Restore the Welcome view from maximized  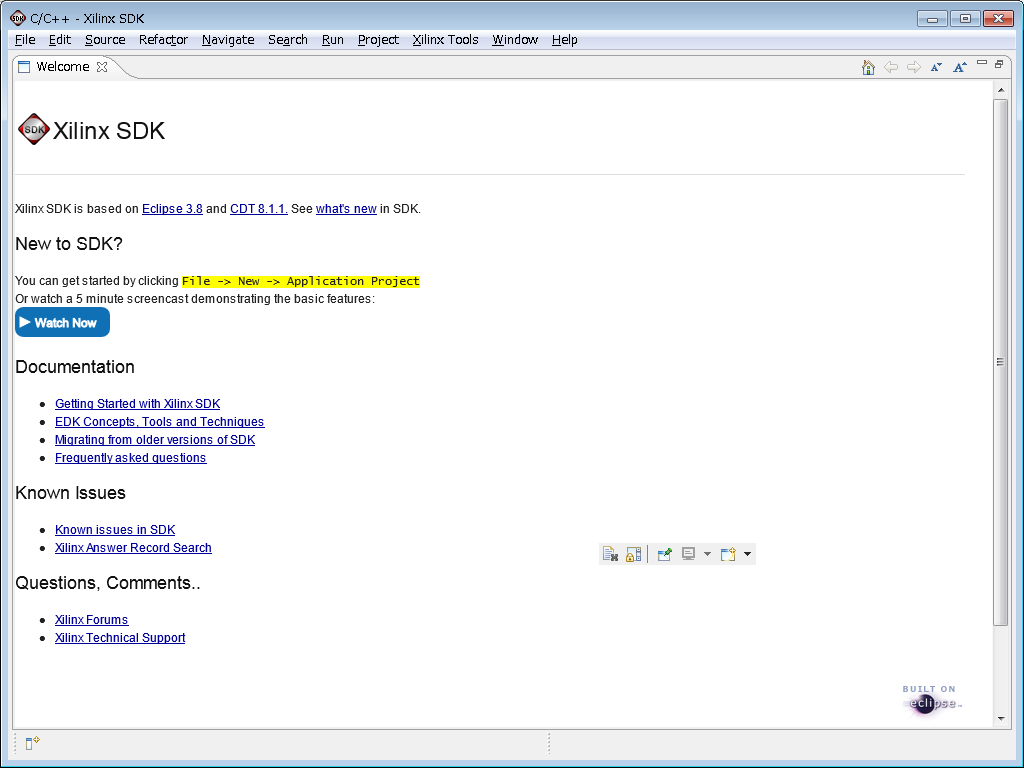pos(998,63)
